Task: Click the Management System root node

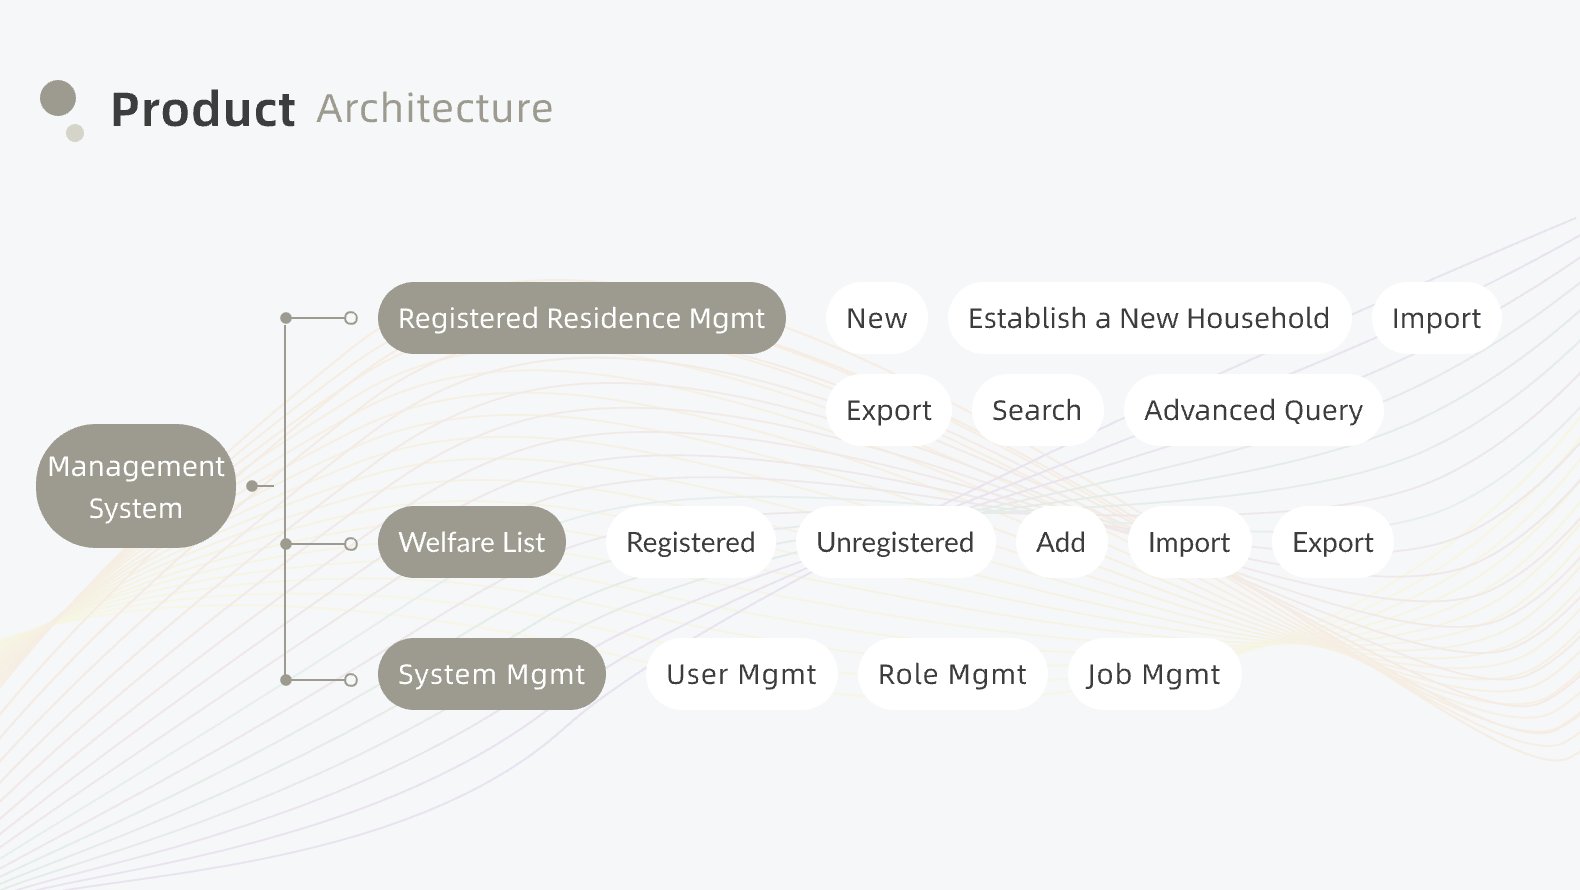Action: point(136,486)
